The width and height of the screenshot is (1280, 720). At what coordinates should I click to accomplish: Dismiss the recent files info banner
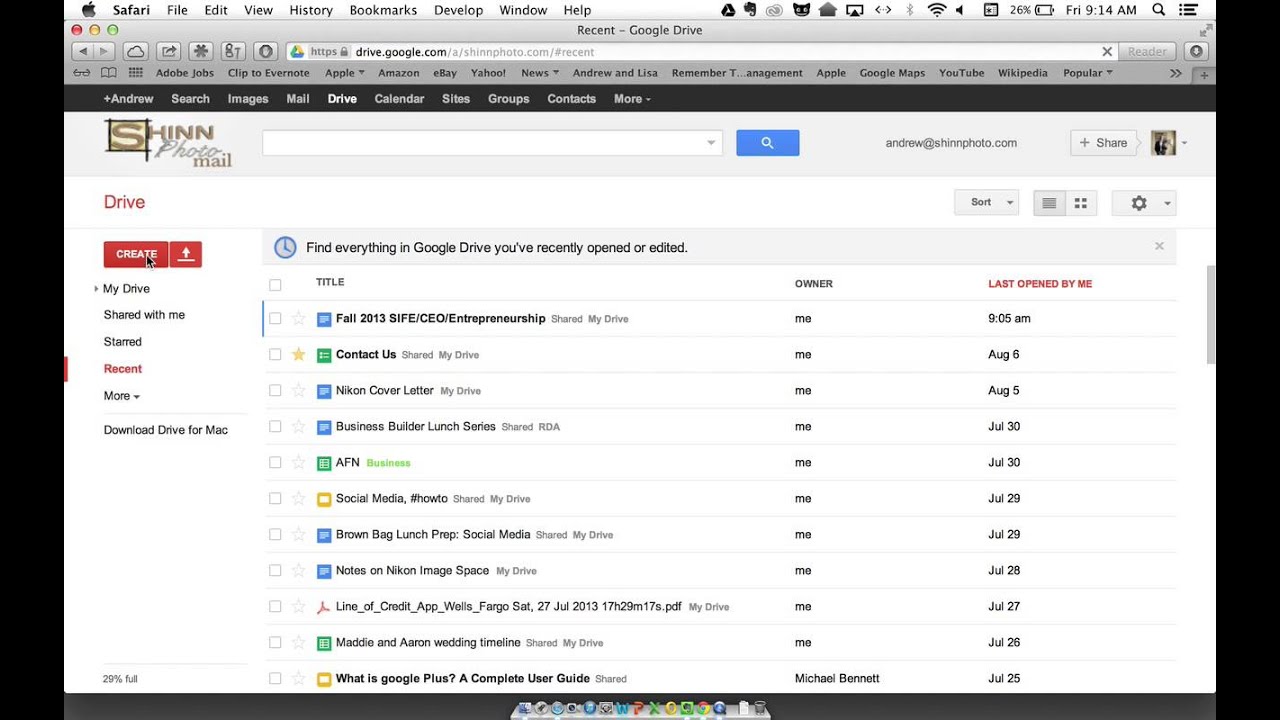(x=1159, y=246)
